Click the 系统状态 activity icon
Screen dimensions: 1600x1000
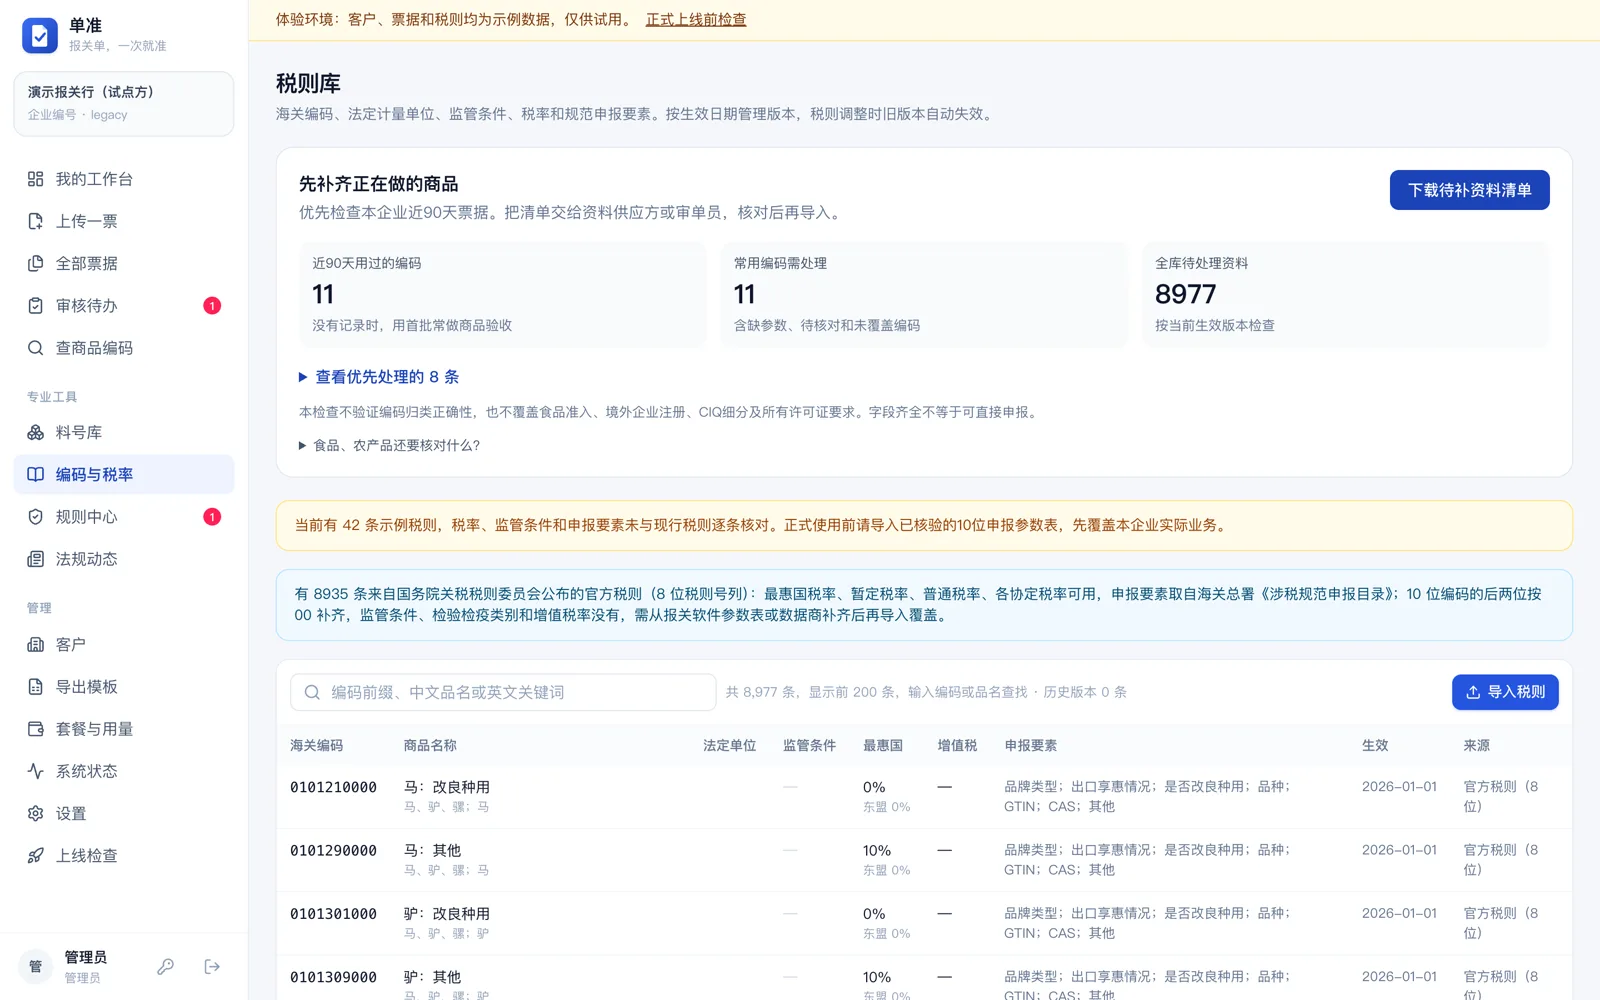point(36,771)
